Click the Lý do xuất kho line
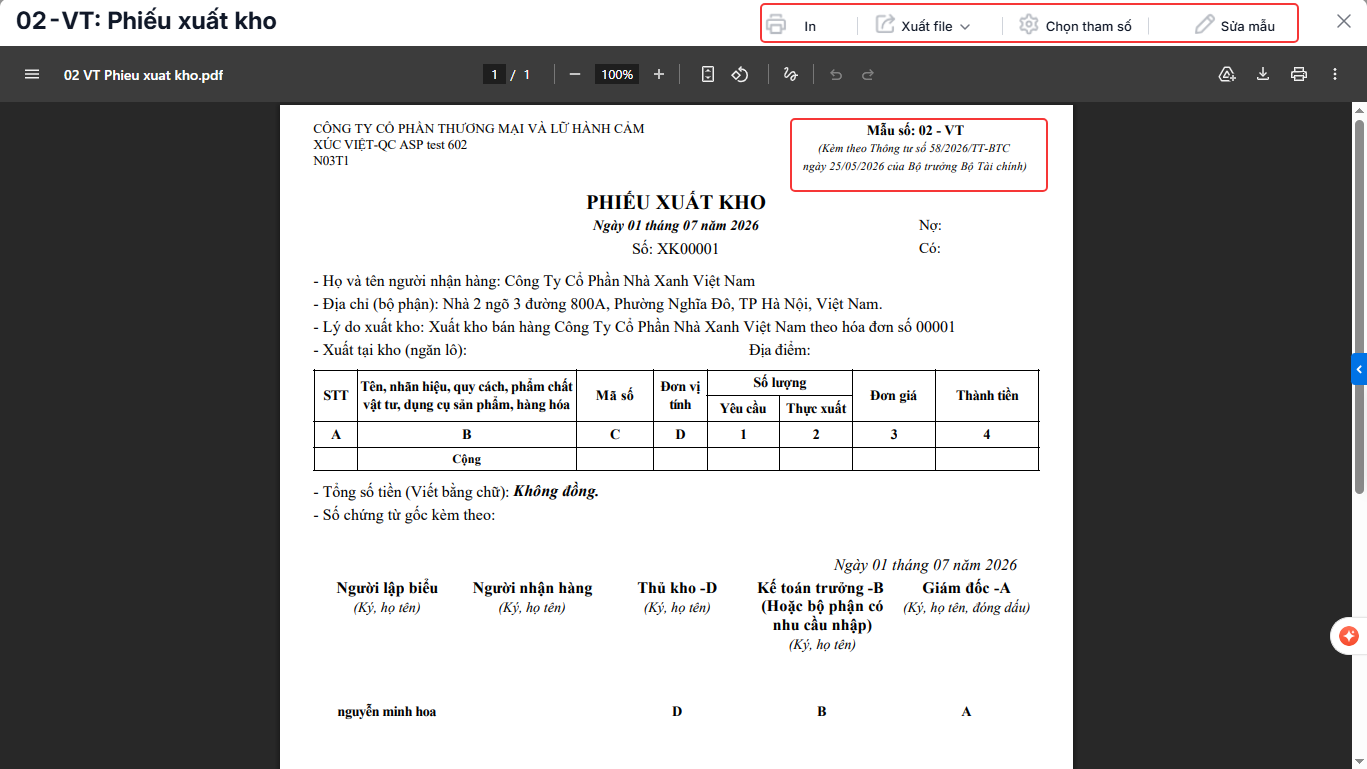The height and width of the screenshot is (769, 1367). (x=634, y=327)
